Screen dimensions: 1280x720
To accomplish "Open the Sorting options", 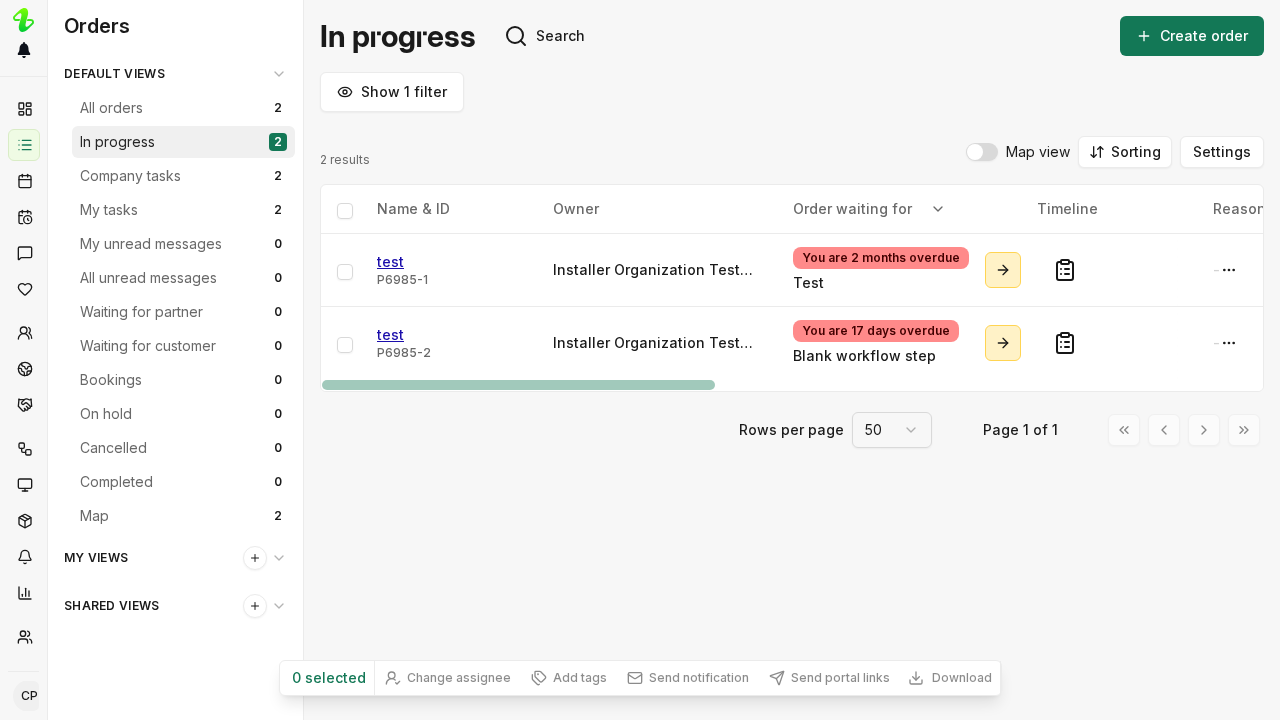I will tap(1125, 152).
